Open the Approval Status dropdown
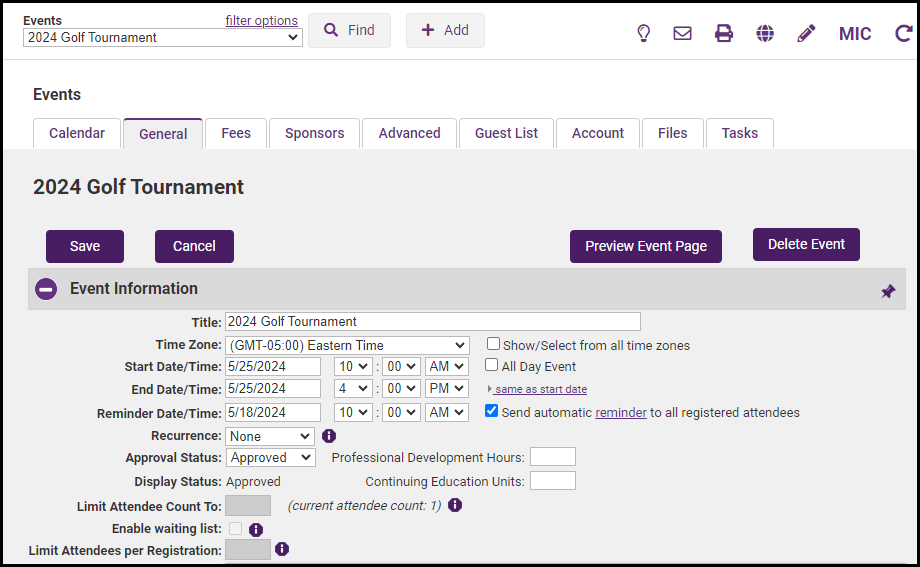This screenshot has width=920, height=567. click(x=271, y=457)
